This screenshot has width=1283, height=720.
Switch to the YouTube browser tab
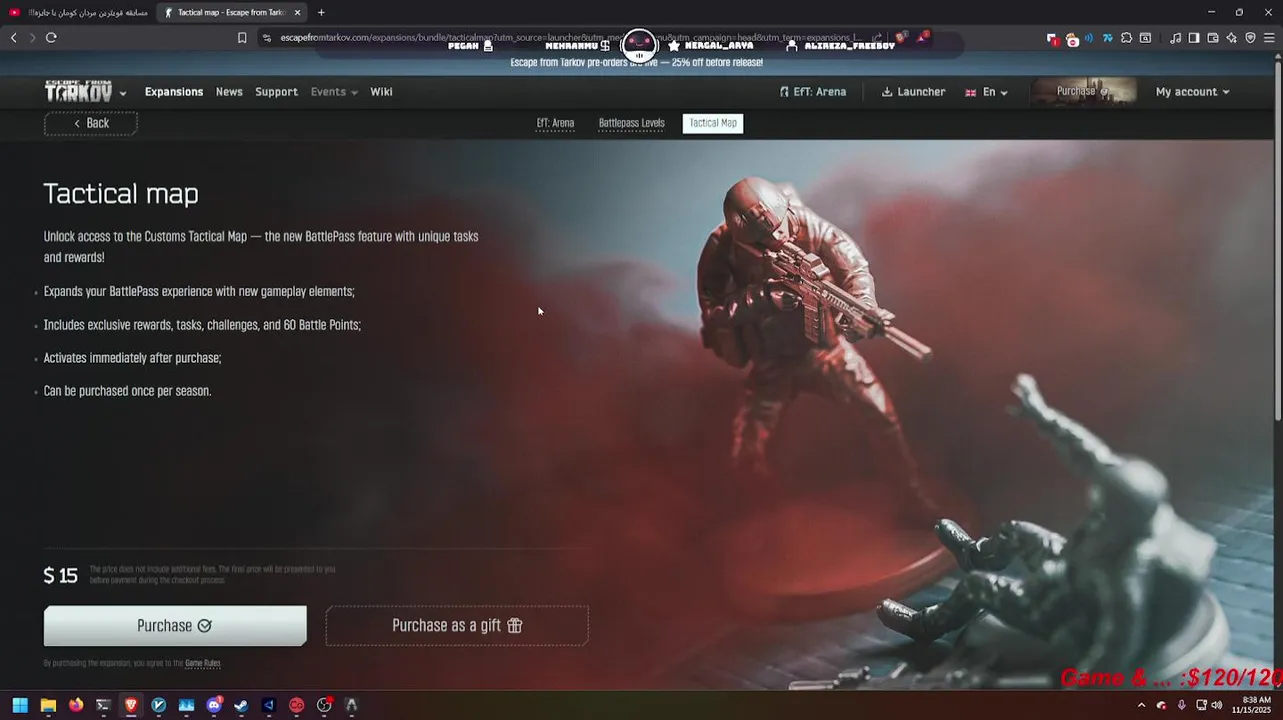point(79,12)
